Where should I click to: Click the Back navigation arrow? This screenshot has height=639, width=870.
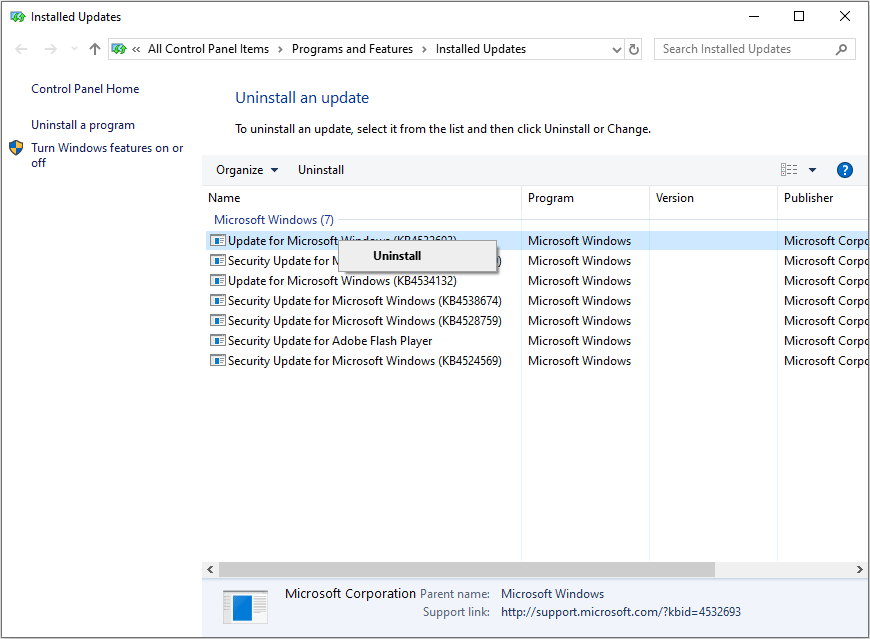click(x=21, y=49)
